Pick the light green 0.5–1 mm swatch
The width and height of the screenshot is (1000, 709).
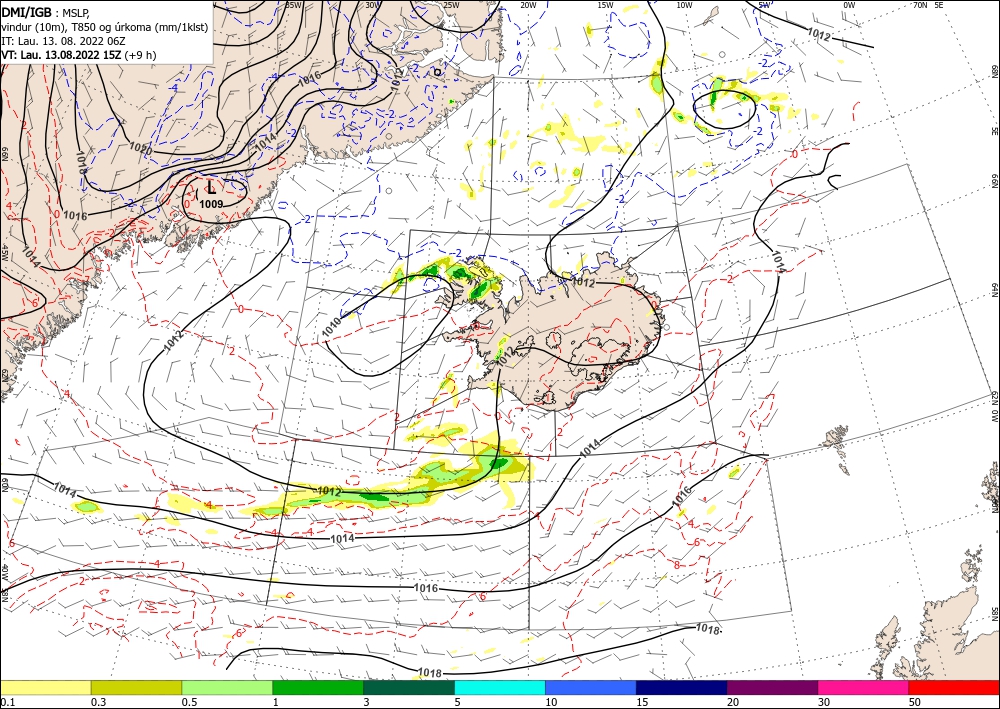tap(227, 687)
